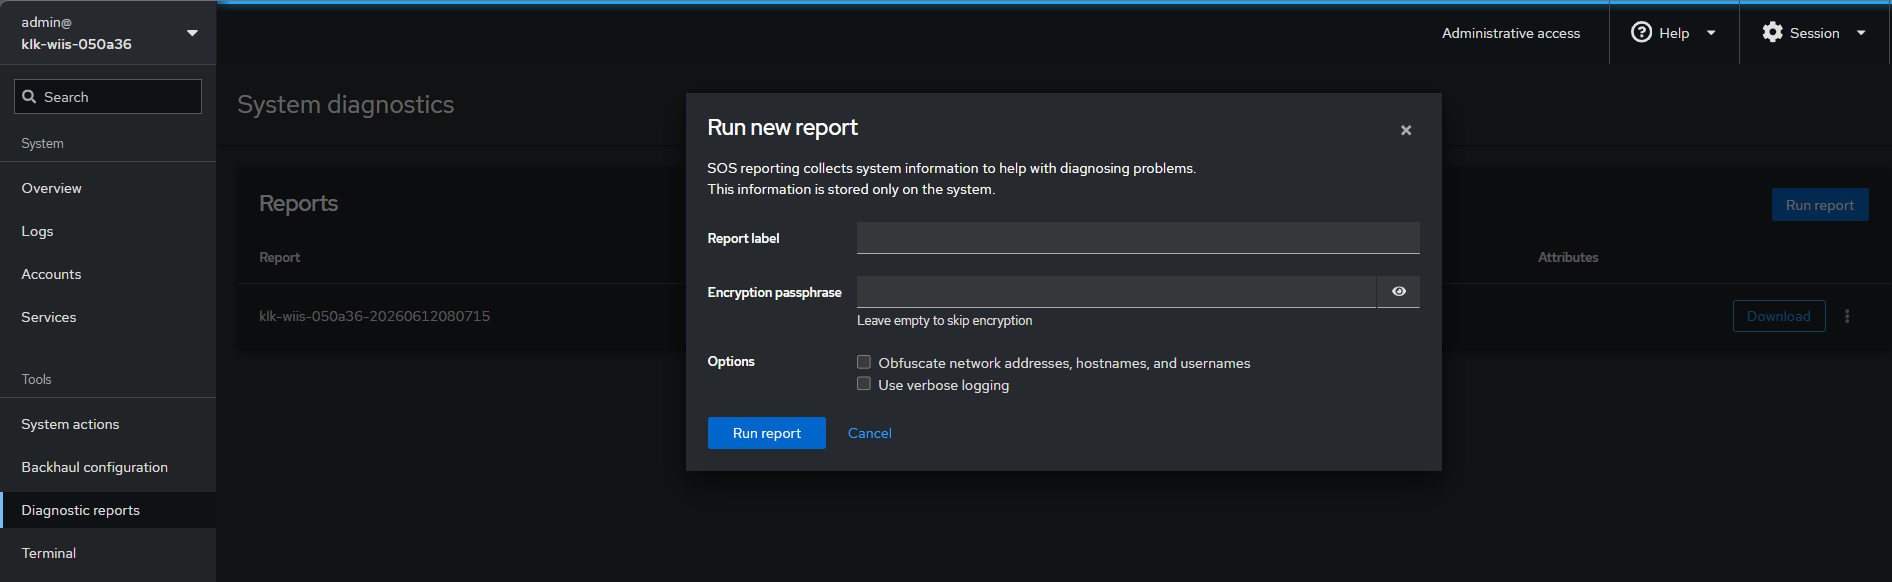Viewport: 1892px width, 582px height.
Task: Select report klk-wiis-050a36-20260612080715
Action: [x=374, y=316]
